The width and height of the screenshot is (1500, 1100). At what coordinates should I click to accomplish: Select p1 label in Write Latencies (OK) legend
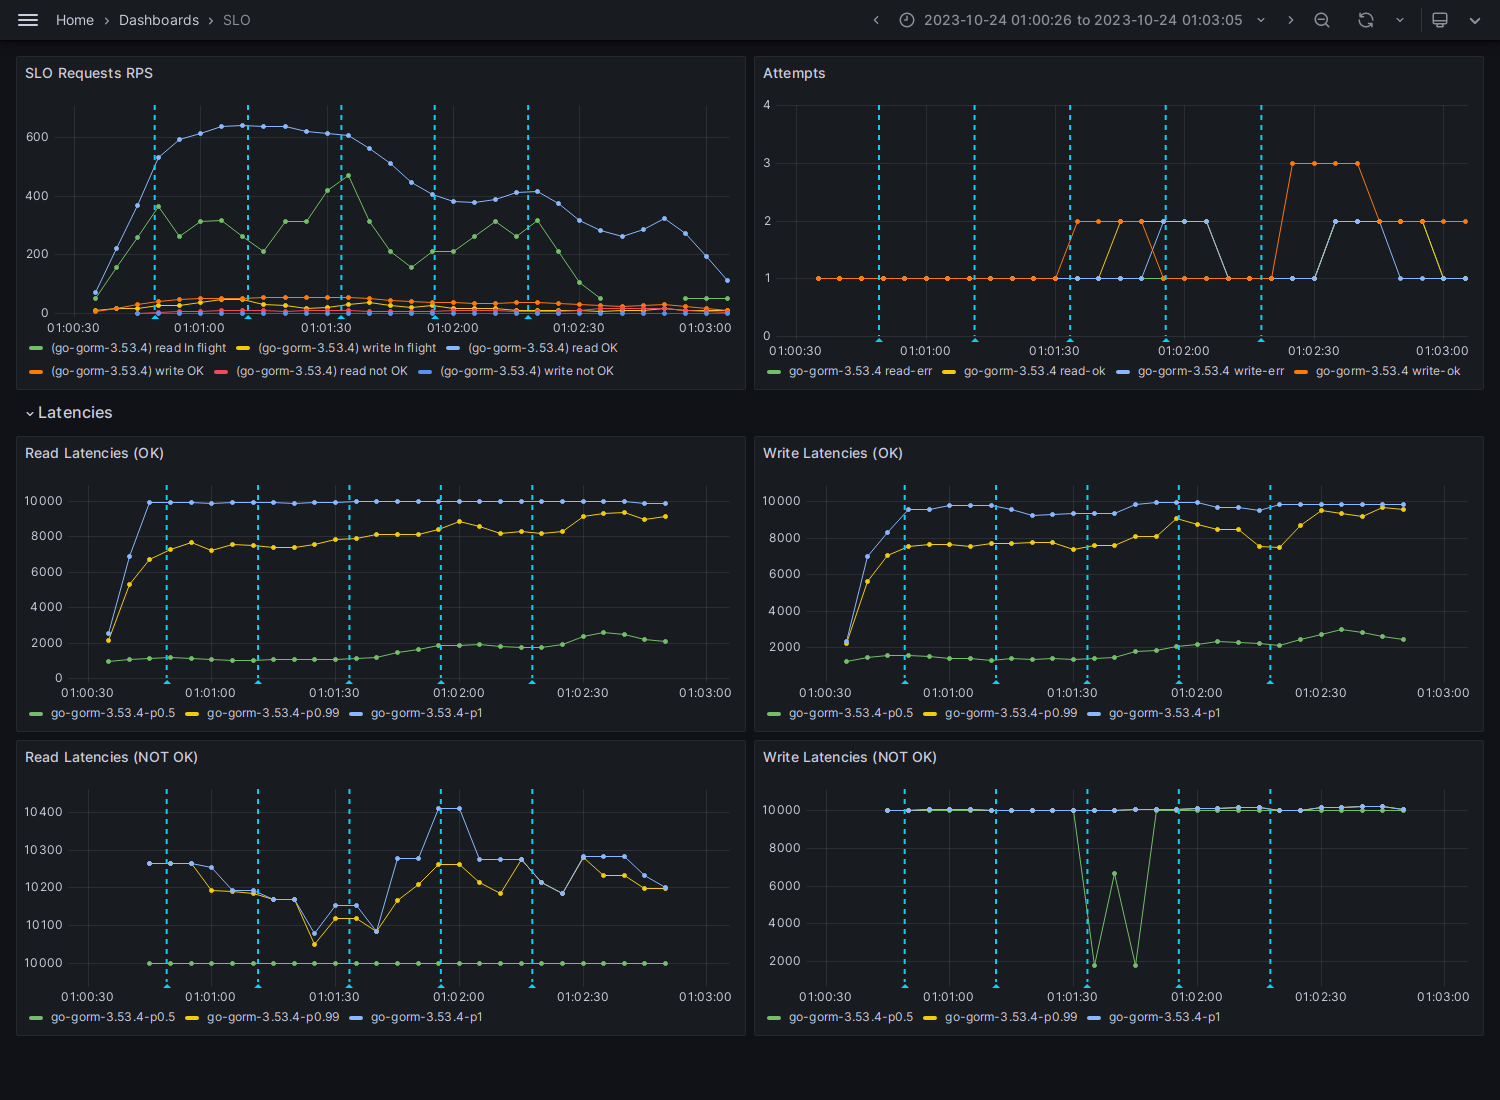pos(1165,713)
